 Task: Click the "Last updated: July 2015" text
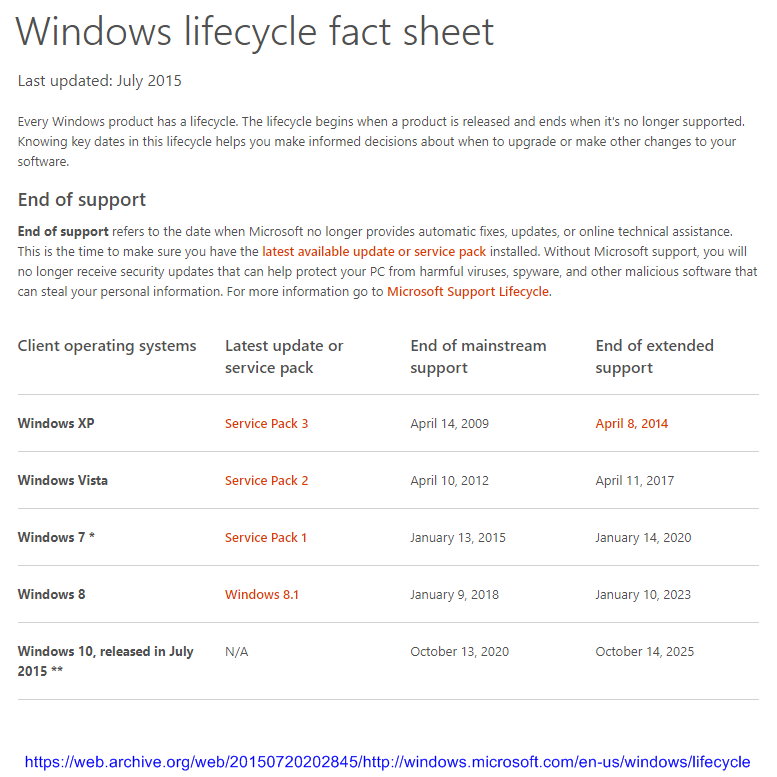click(100, 81)
